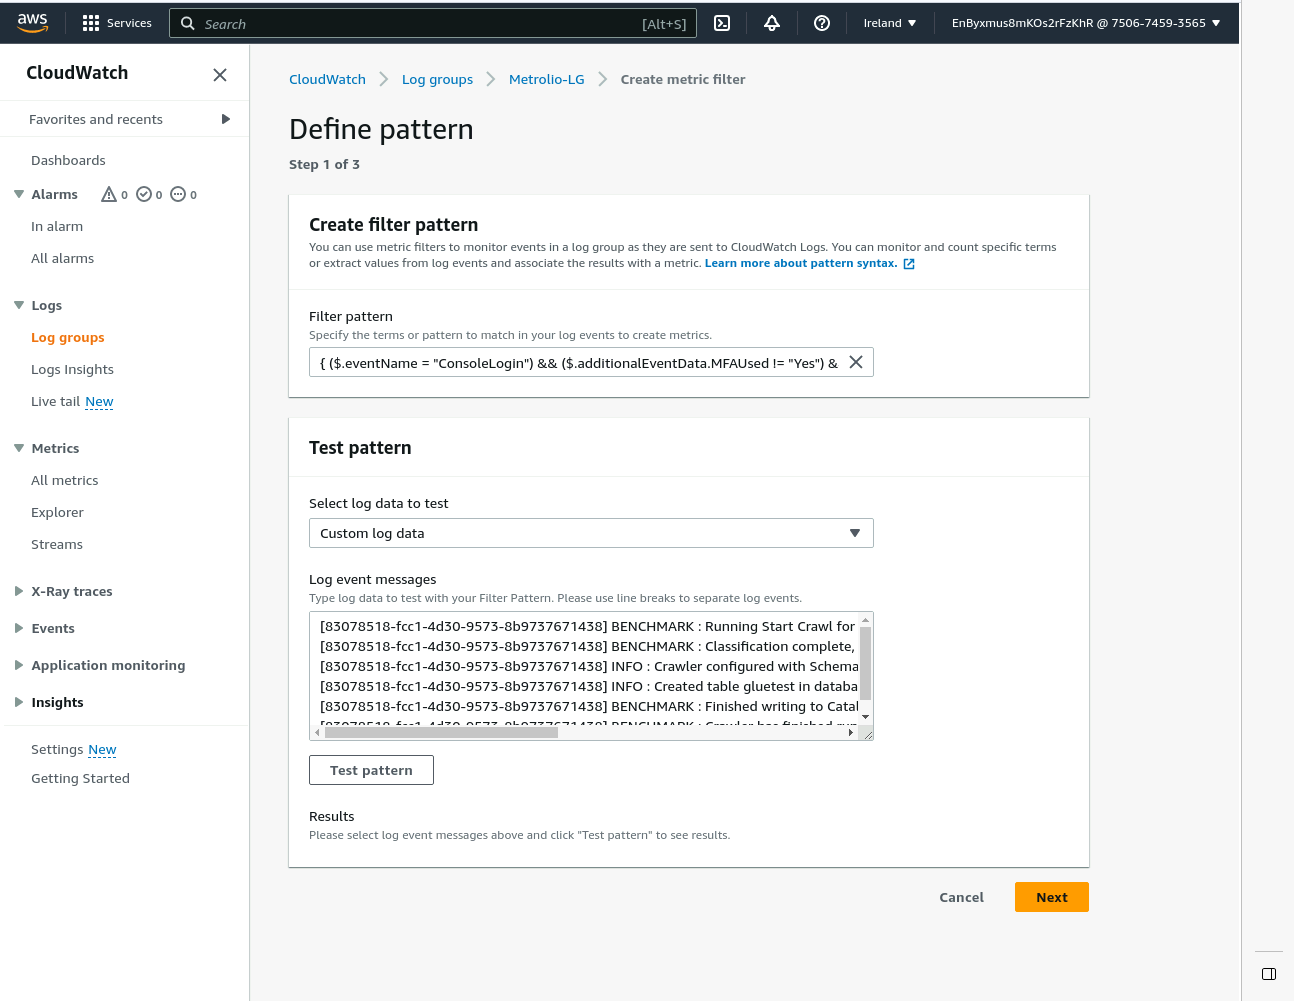Expand Favorites and recents
1294x1001 pixels.
pyautogui.click(x=226, y=119)
